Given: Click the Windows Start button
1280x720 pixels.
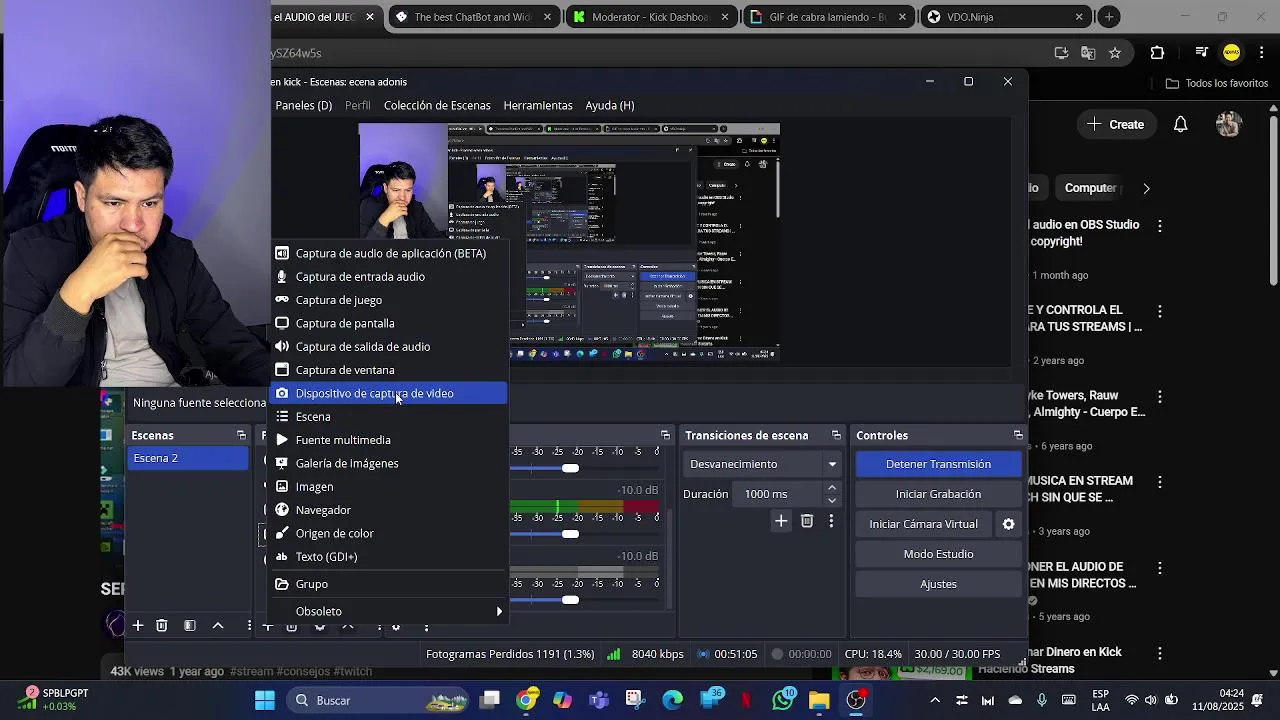Looking at the screenshot, I should pos(265,700).
